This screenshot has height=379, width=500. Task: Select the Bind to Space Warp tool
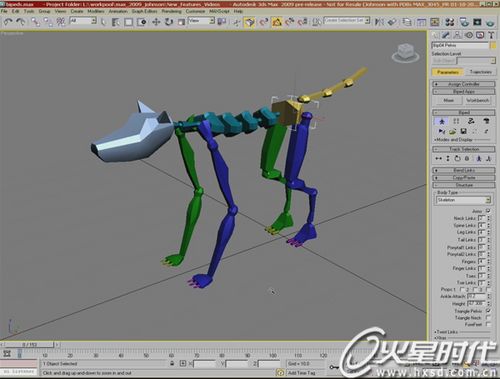tap(61, 22)
